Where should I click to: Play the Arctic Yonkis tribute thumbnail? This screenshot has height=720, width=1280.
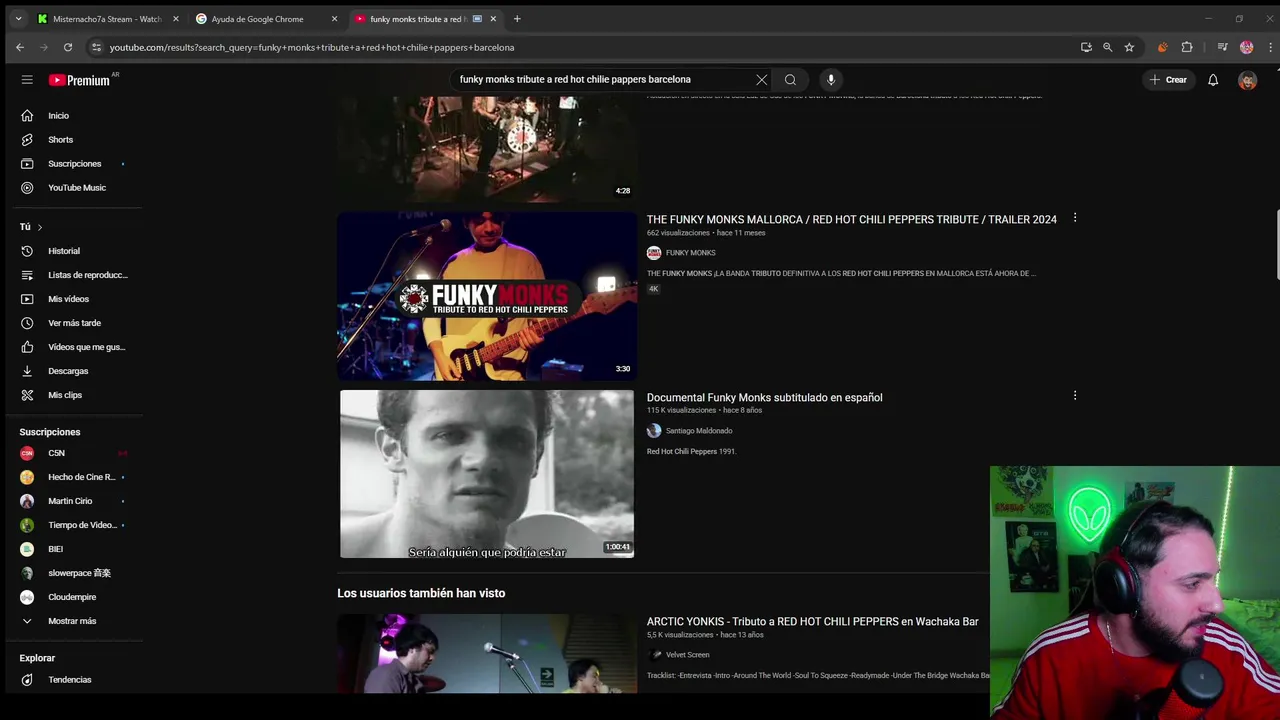click(487, 654)
